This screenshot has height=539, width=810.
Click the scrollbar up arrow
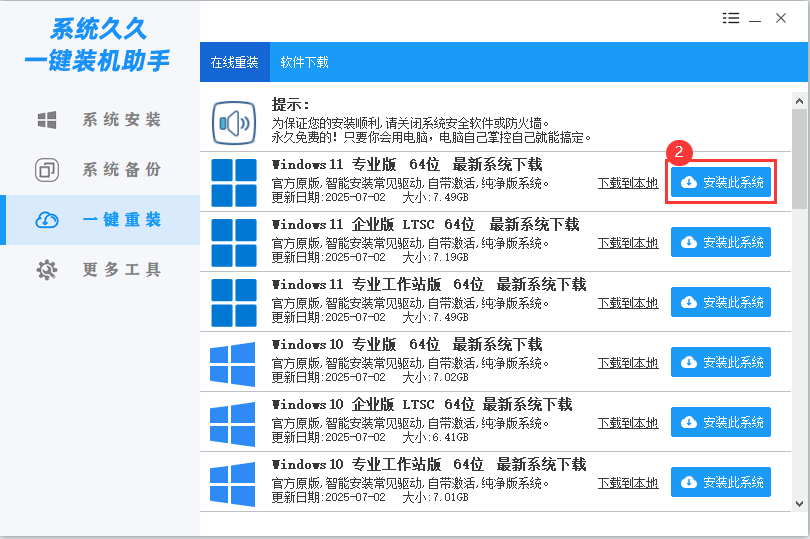tap(799, 101)
